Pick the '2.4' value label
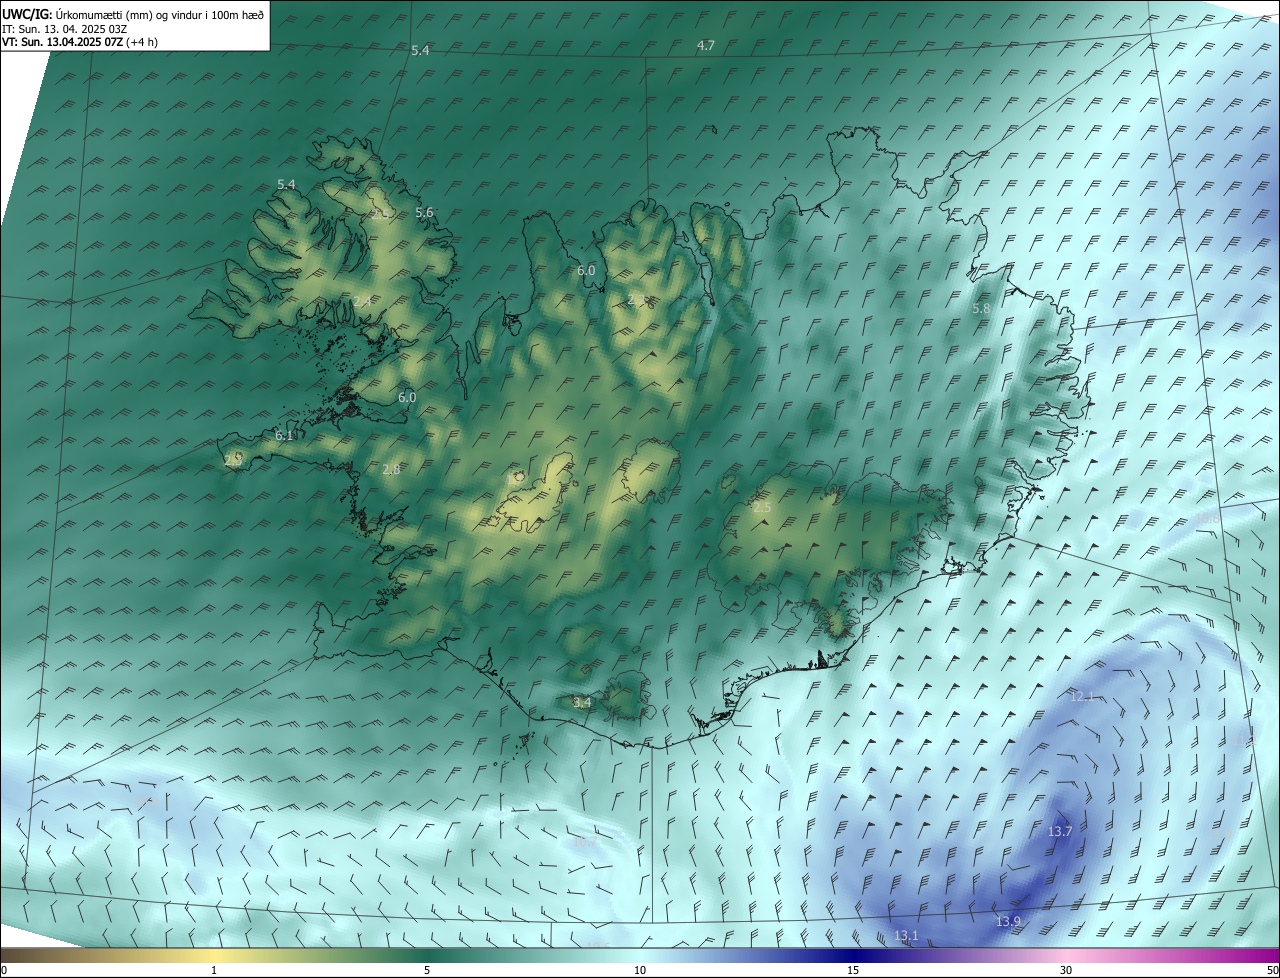This screenshot has height=978, width=1280. [362, 301]
